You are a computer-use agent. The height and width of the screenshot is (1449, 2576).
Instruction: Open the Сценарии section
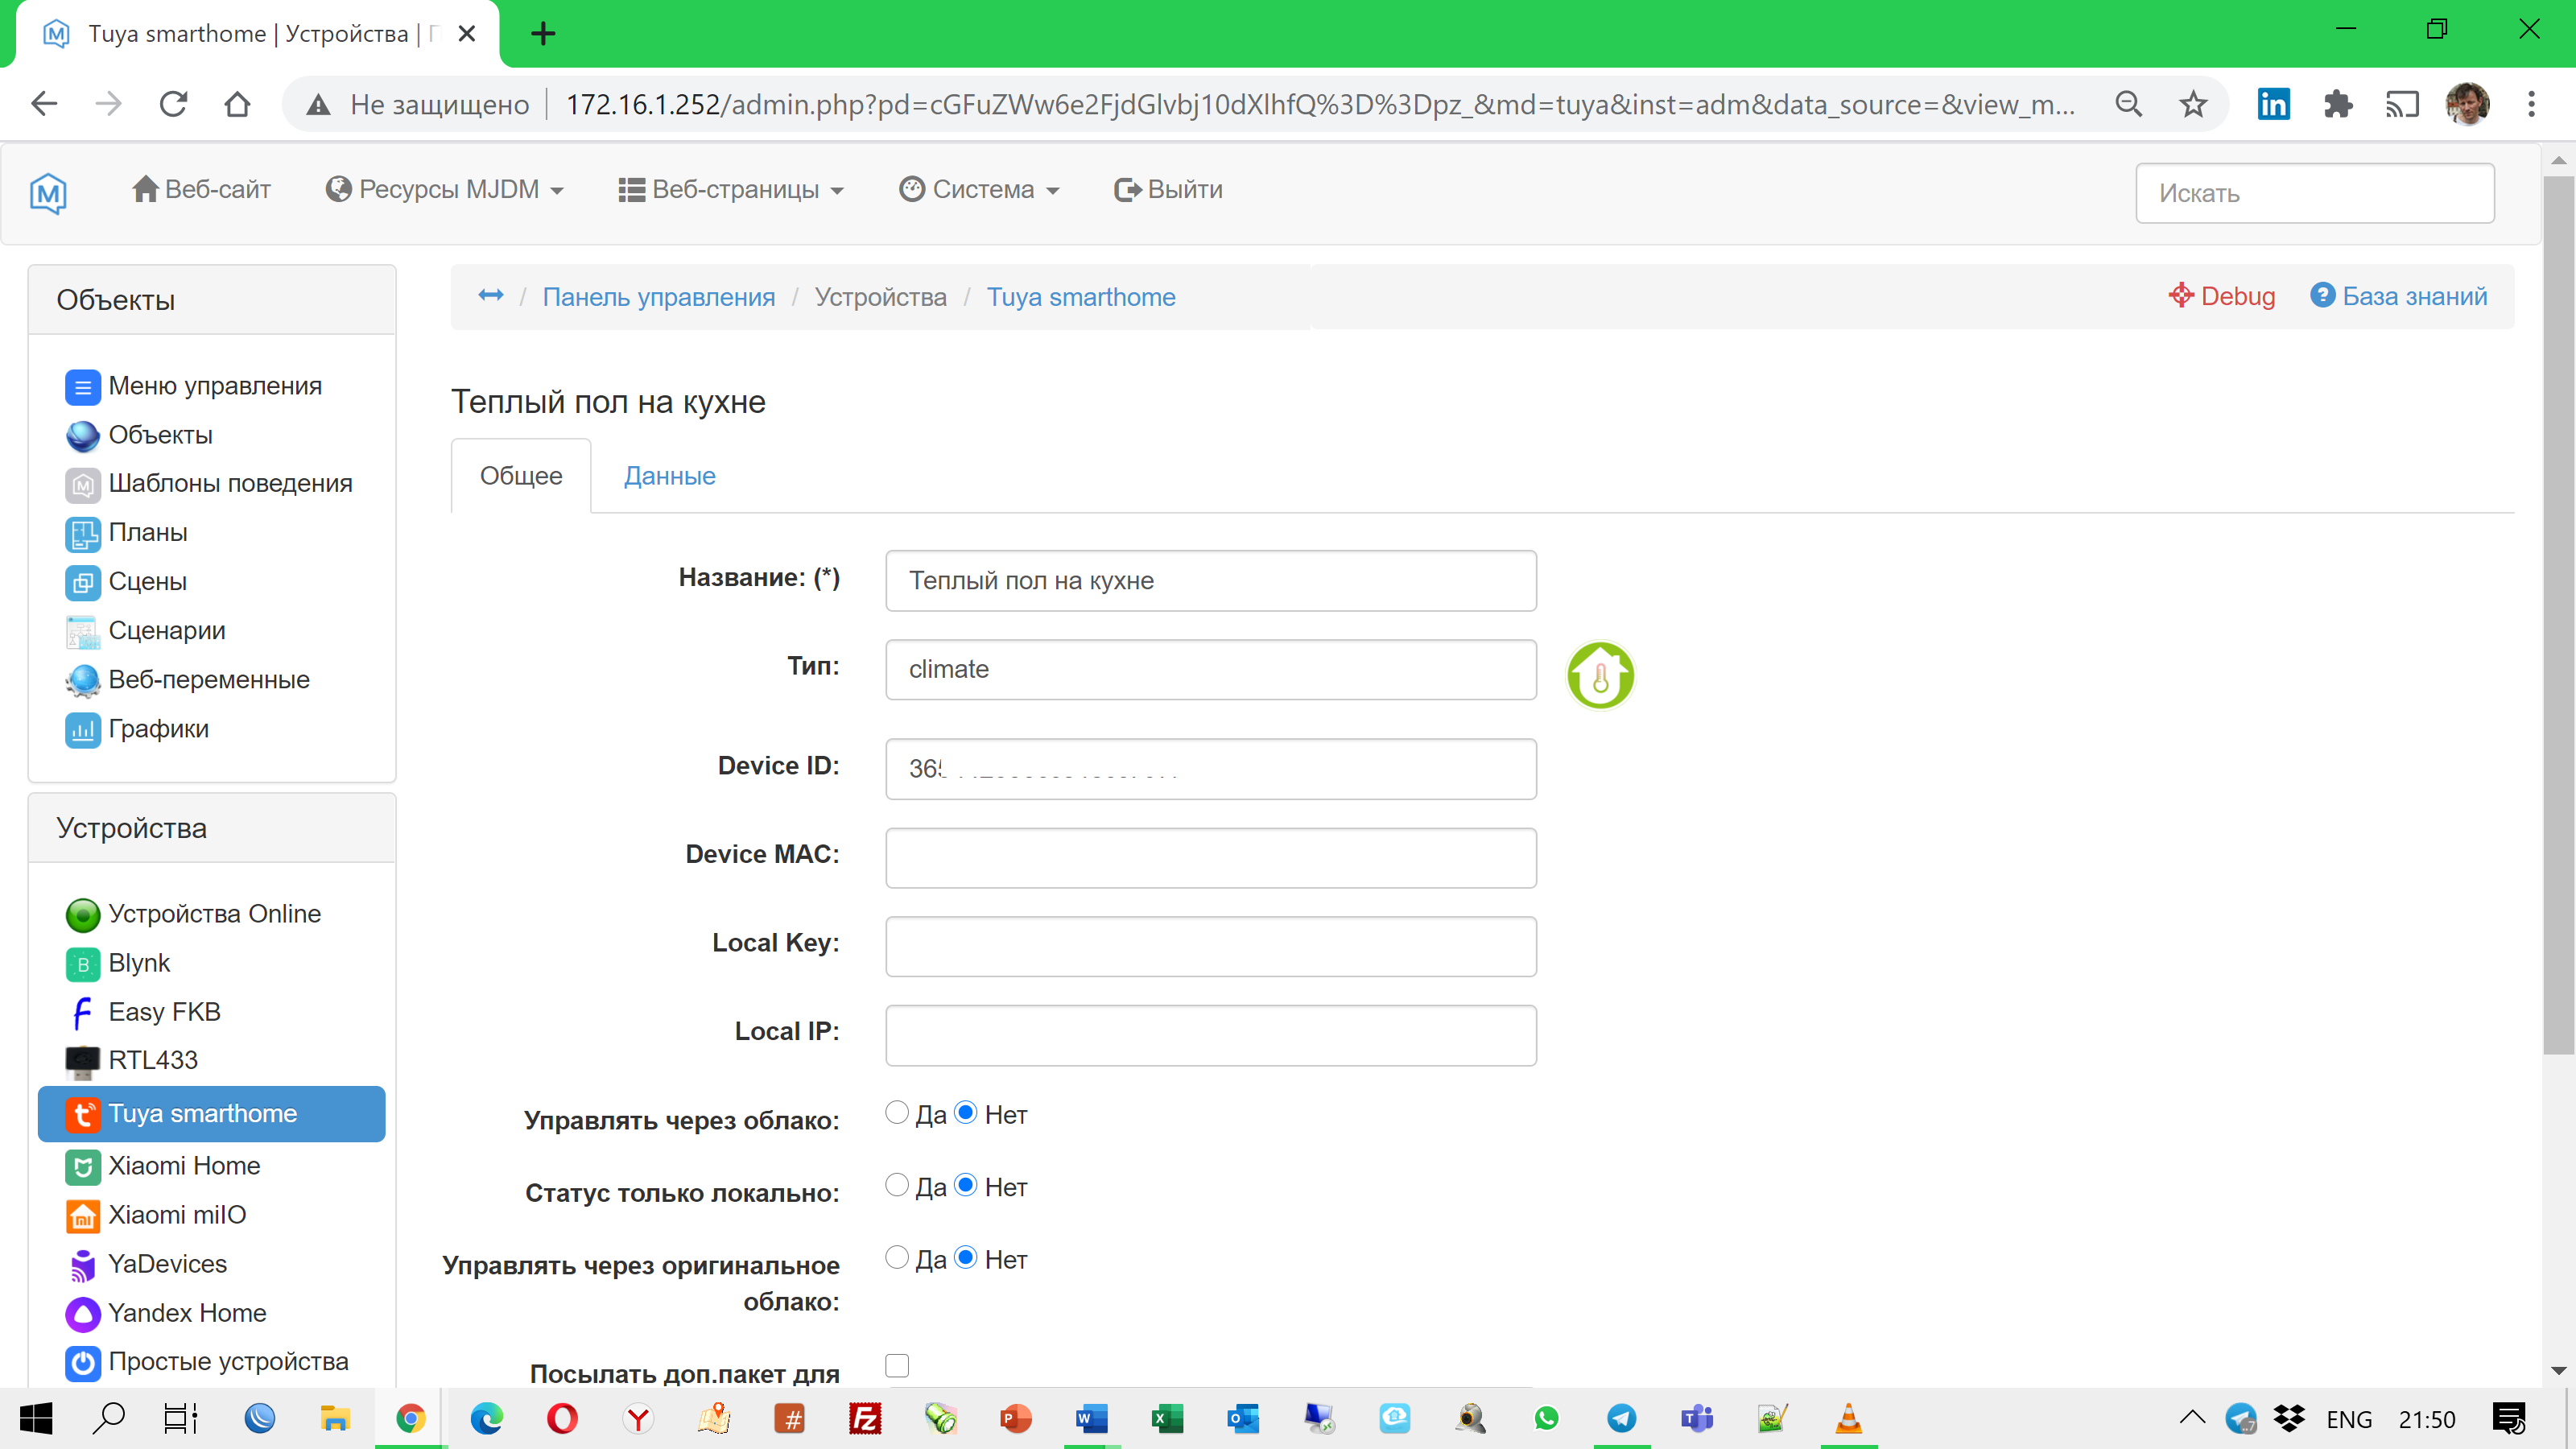pos(166,630)
